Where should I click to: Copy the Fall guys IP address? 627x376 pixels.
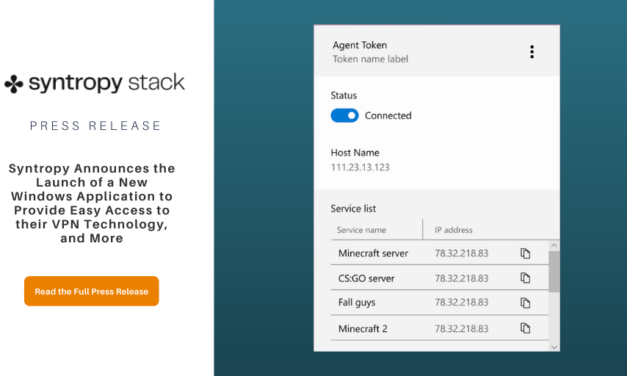coord(525,303)
